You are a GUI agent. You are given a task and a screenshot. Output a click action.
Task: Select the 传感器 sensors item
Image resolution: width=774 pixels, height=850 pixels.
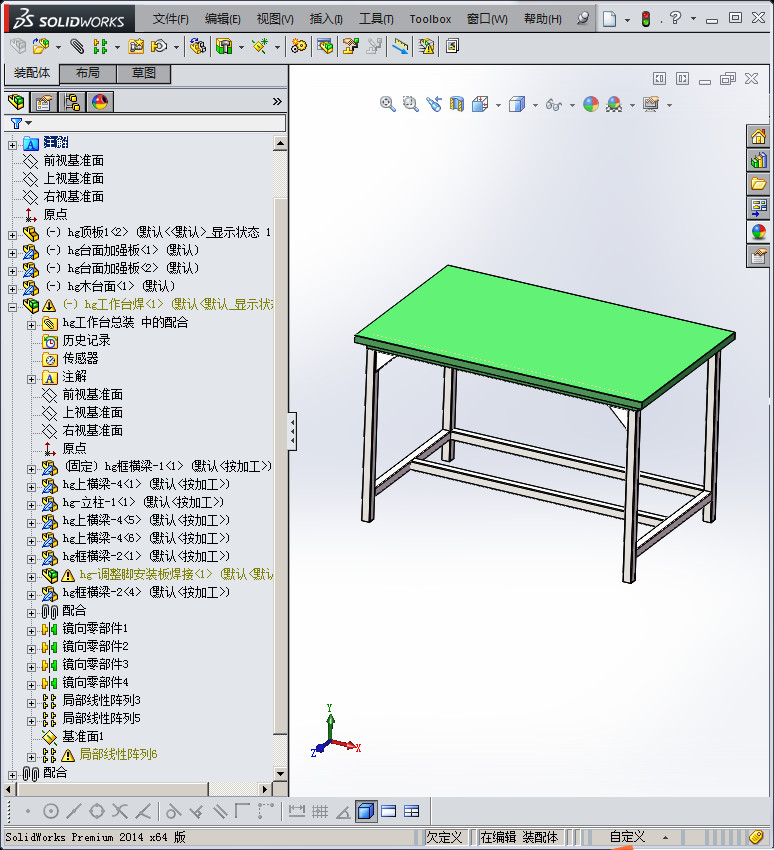click(x=80, y=358)
